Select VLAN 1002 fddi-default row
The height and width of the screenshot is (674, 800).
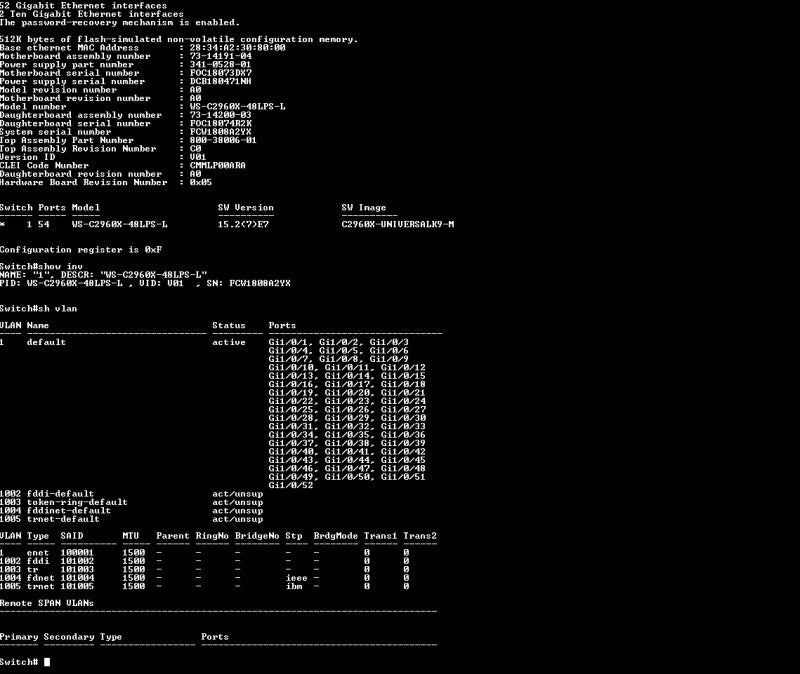point(132,494)
